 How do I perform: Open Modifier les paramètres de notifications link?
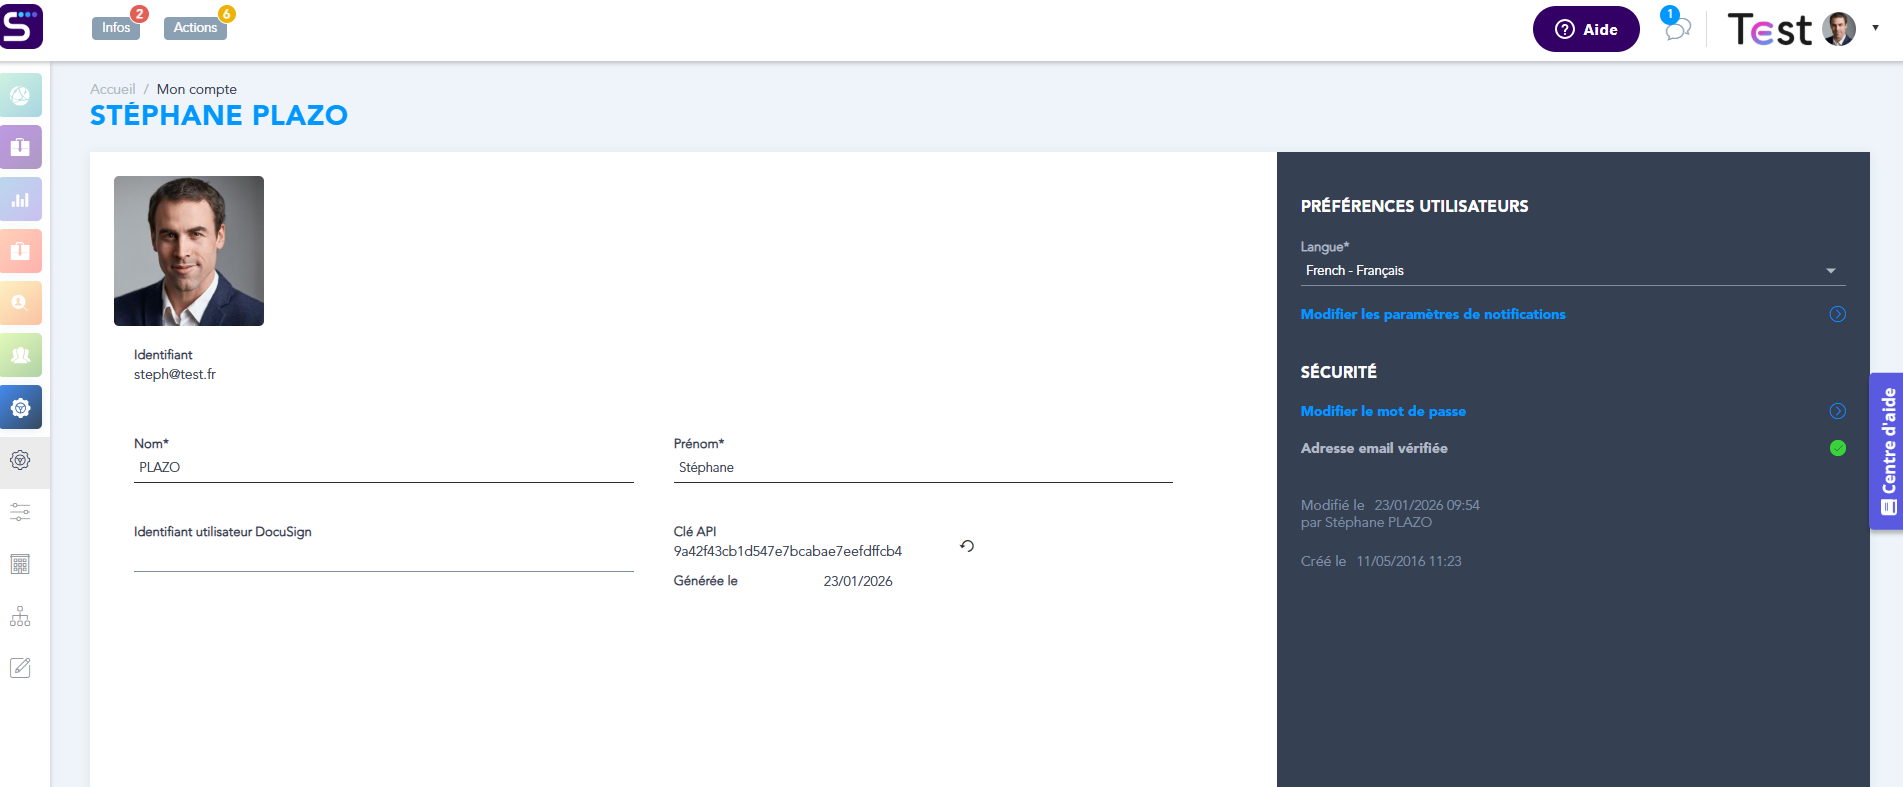(x=1432, y=314)
